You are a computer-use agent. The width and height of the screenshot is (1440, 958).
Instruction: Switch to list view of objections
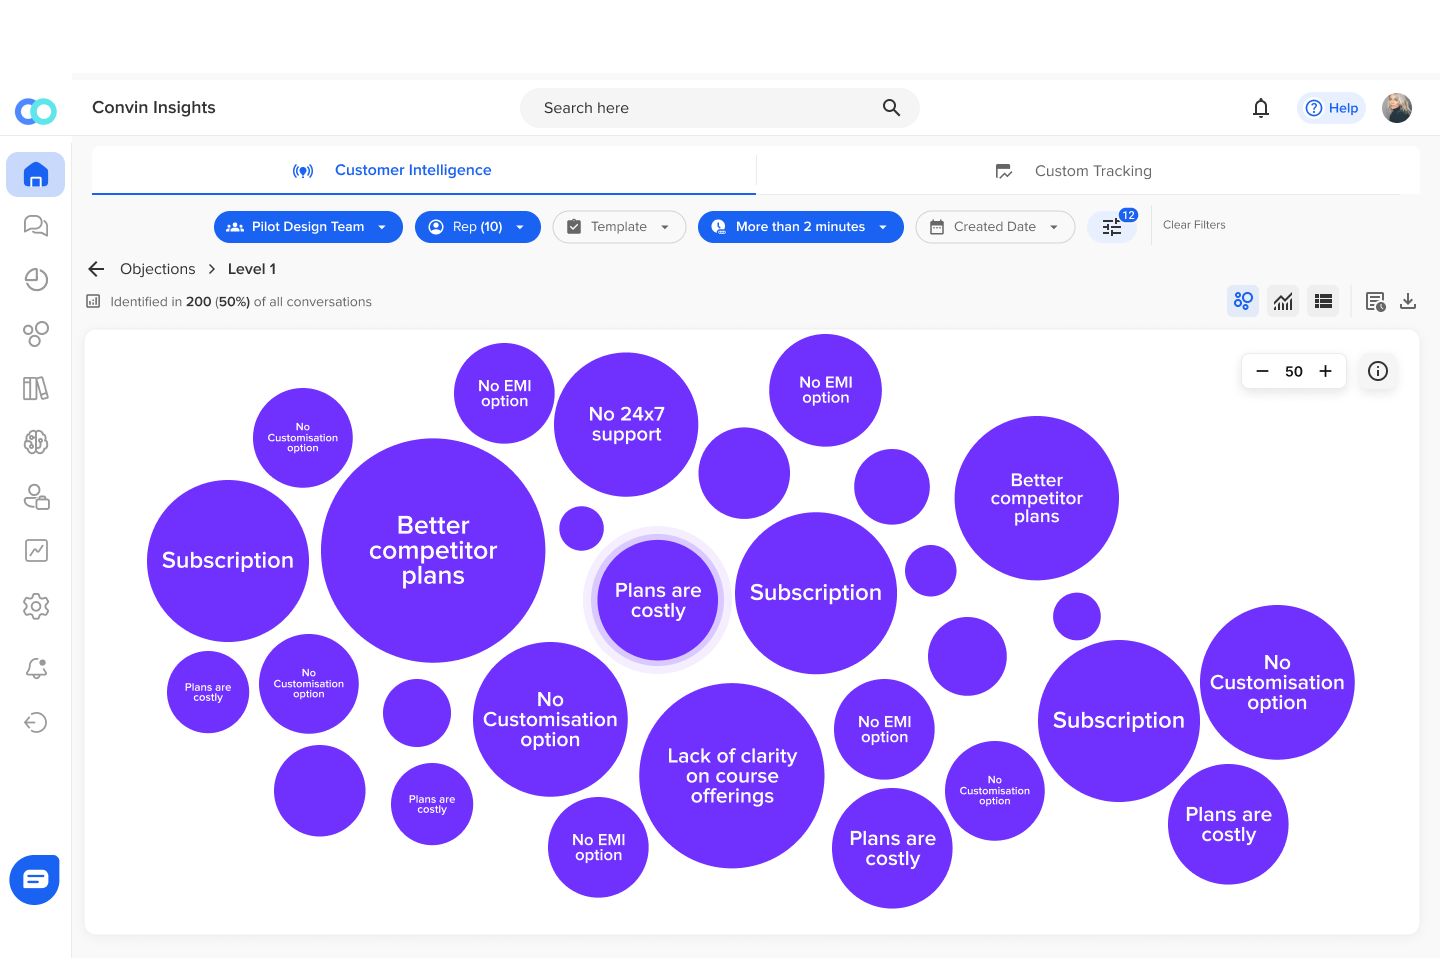1323,300
